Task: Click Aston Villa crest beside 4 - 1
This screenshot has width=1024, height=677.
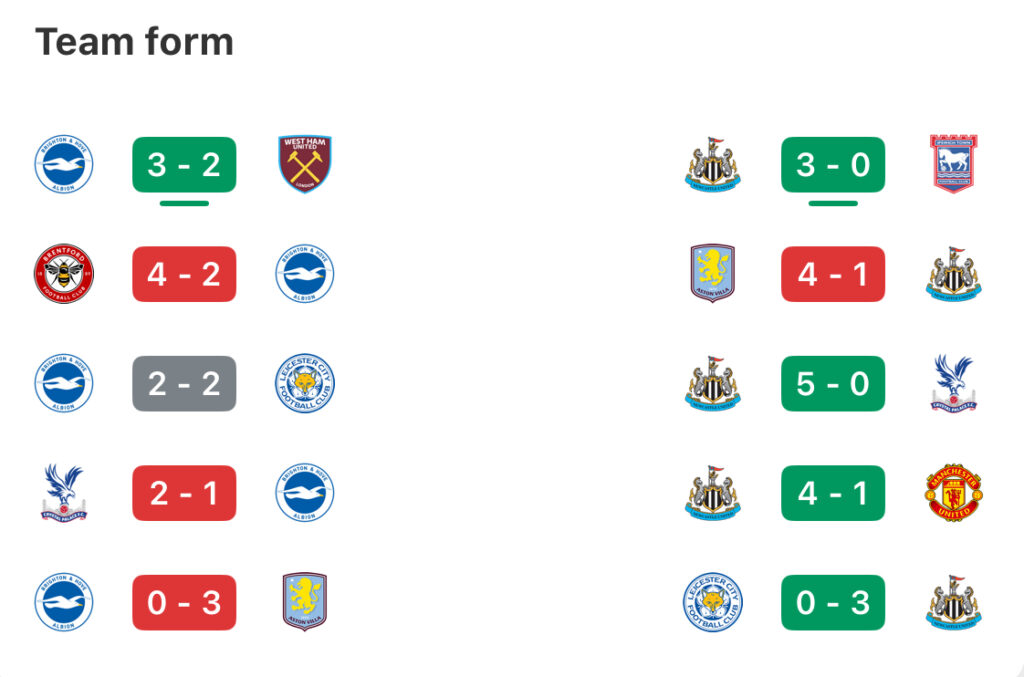Action: 712,274
